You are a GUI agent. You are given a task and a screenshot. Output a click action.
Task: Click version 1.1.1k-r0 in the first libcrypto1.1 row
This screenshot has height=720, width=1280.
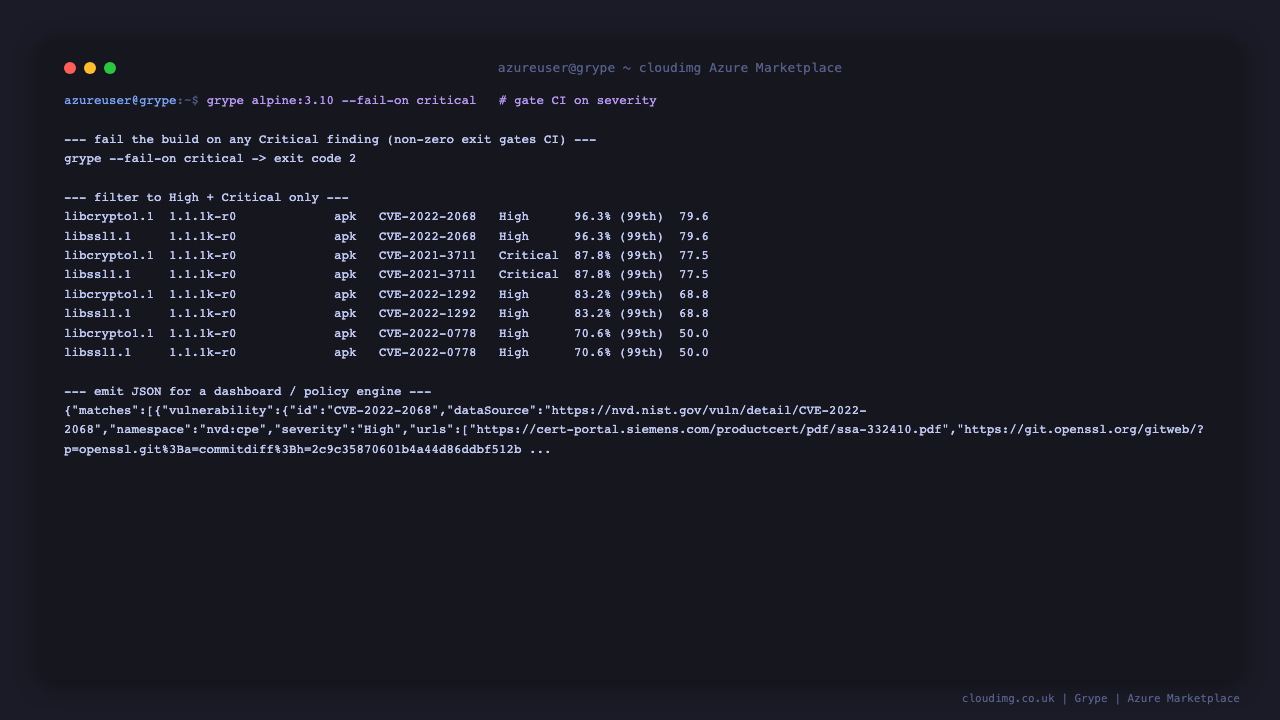pos(203,217)
